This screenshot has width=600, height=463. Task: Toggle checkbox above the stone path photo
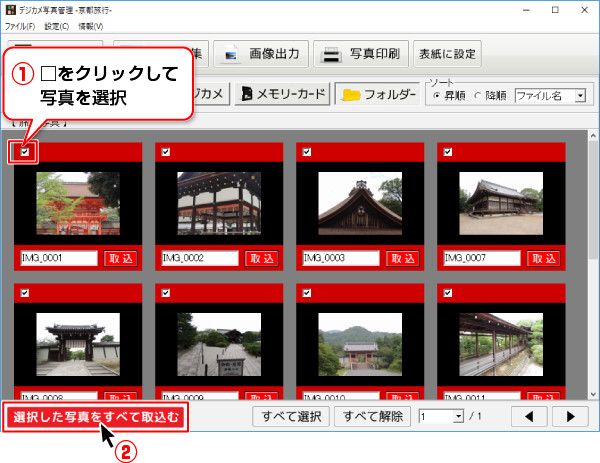click(x=166, y=293)
